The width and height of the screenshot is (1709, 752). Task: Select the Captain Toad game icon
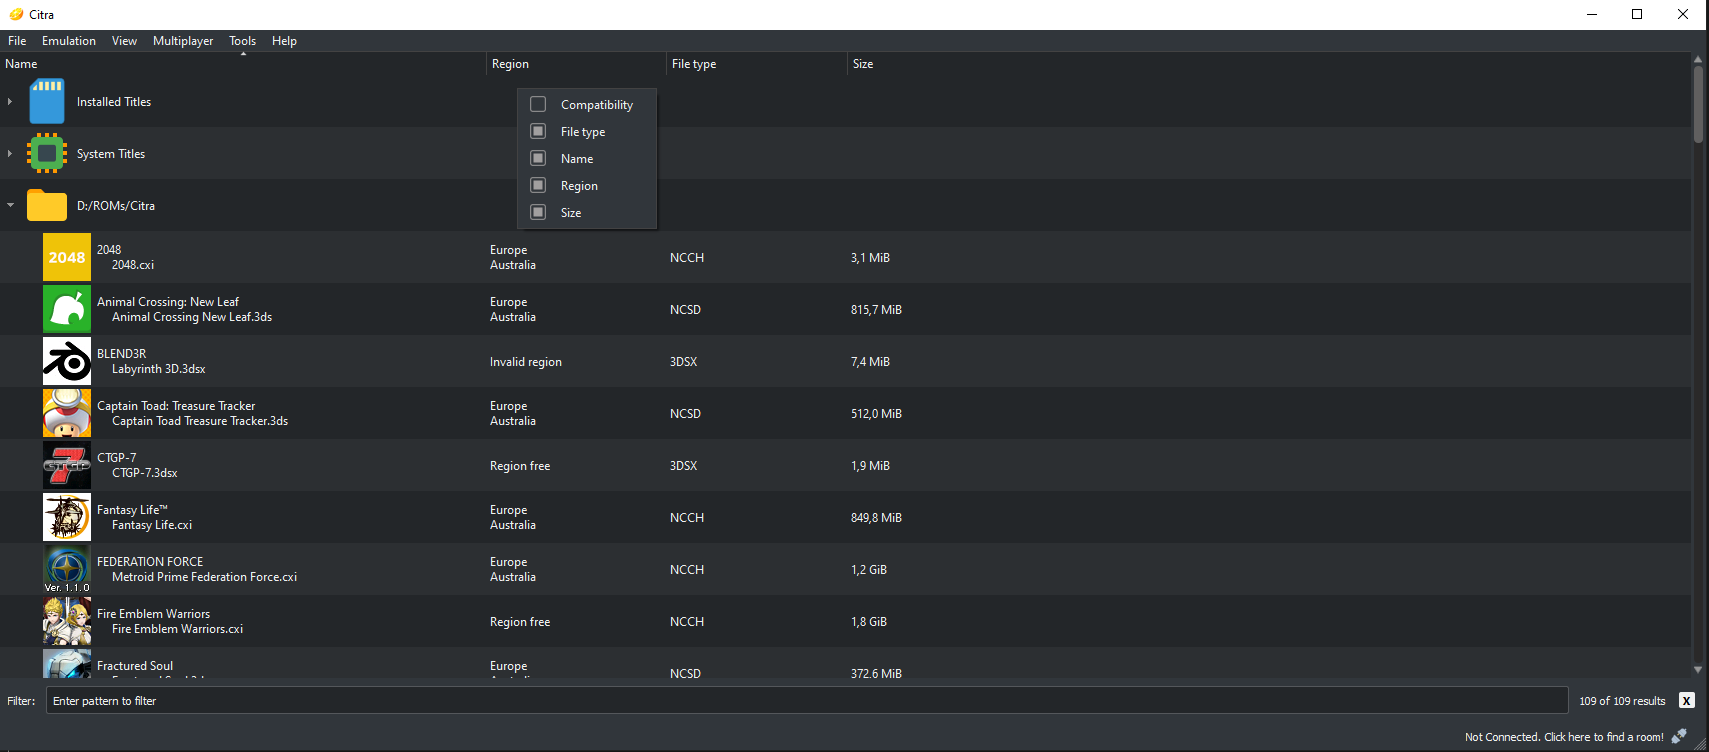67,413
